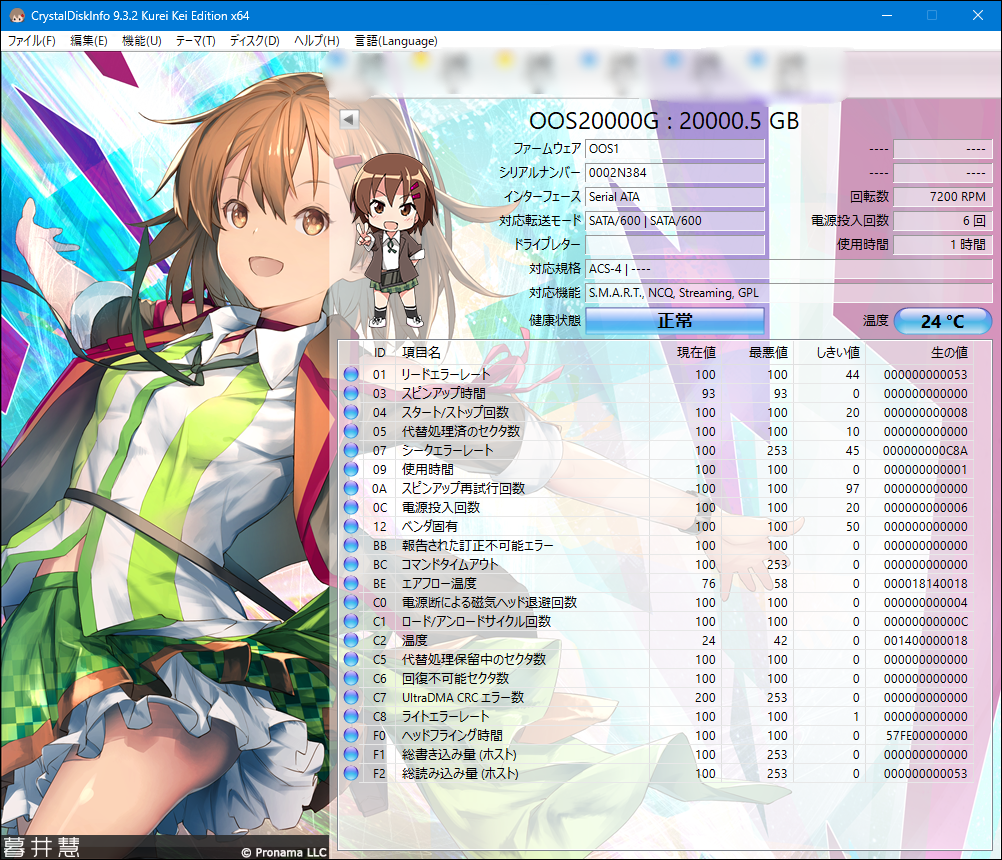Click status orb for F0 ヘッドフライング時間

tap(351, 735)
